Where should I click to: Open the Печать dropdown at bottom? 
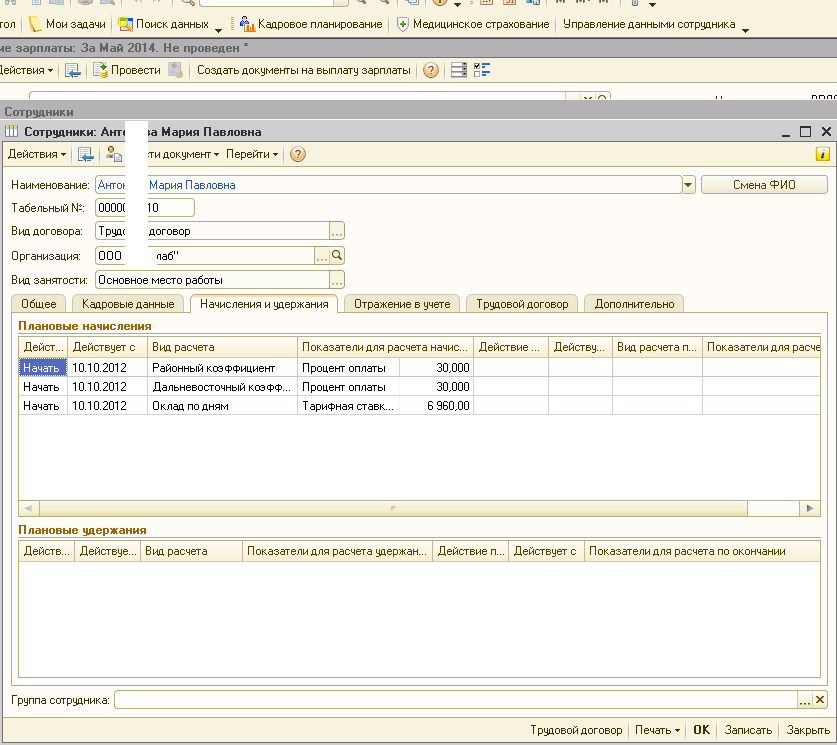point(658,730)
